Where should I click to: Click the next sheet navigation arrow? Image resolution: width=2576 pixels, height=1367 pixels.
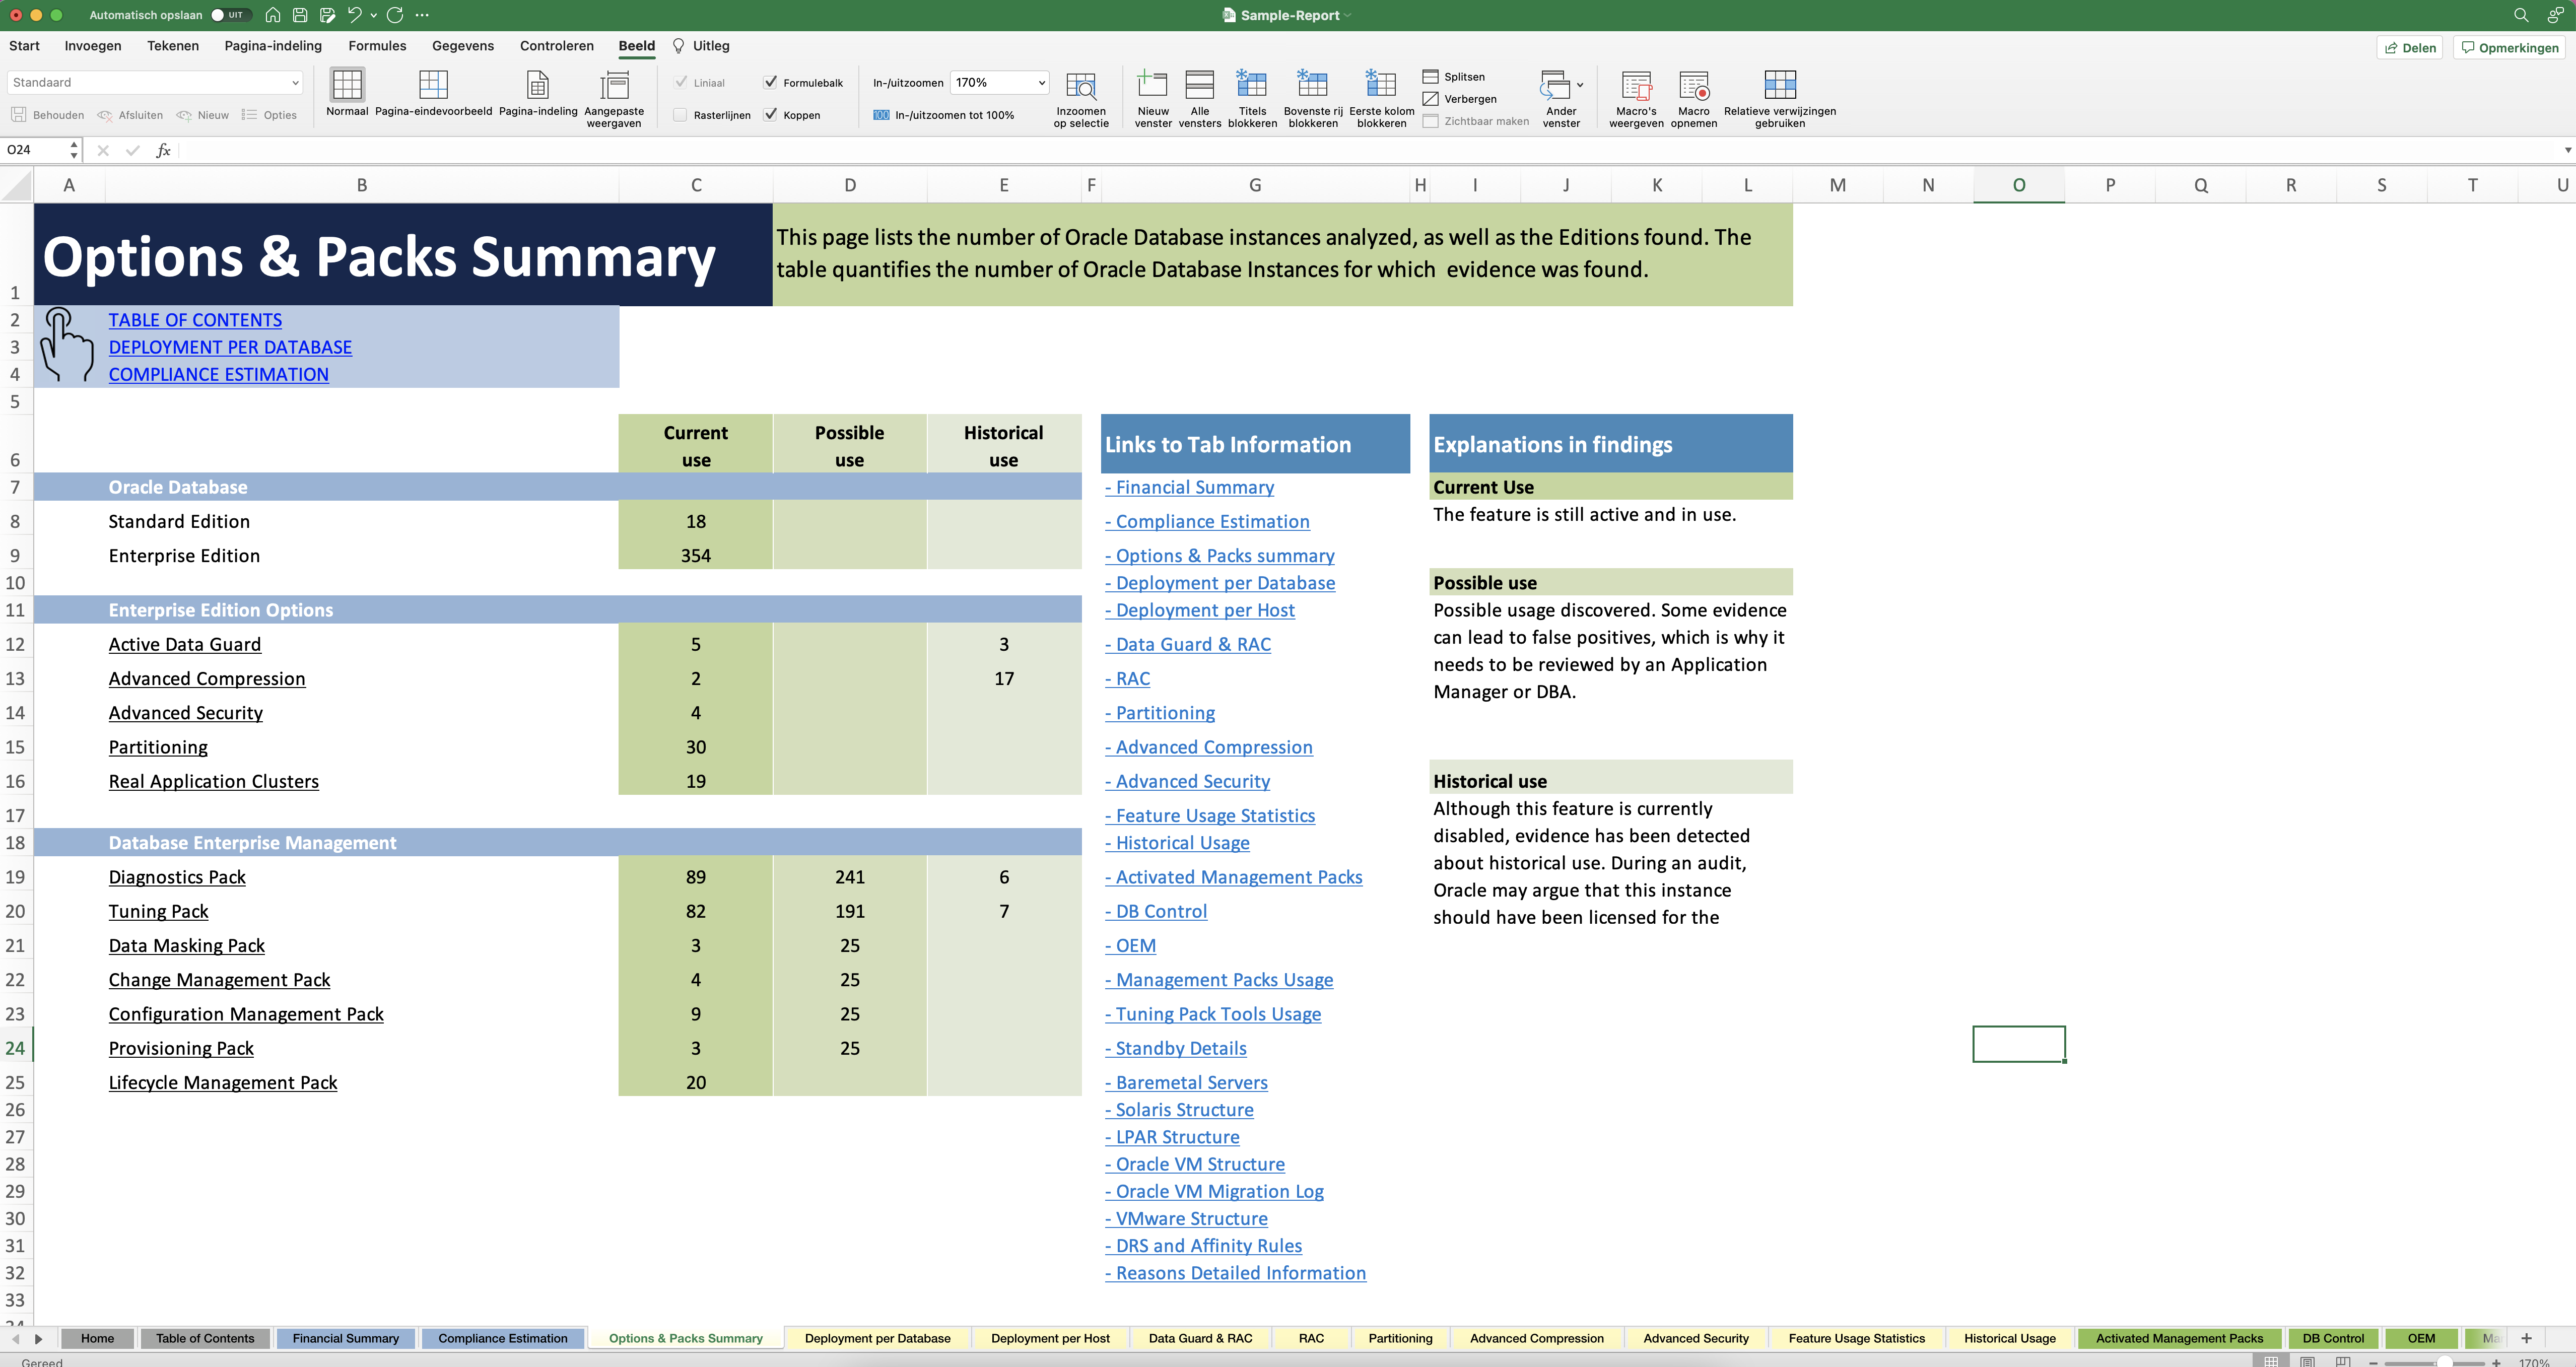[x=39, y=1338]
